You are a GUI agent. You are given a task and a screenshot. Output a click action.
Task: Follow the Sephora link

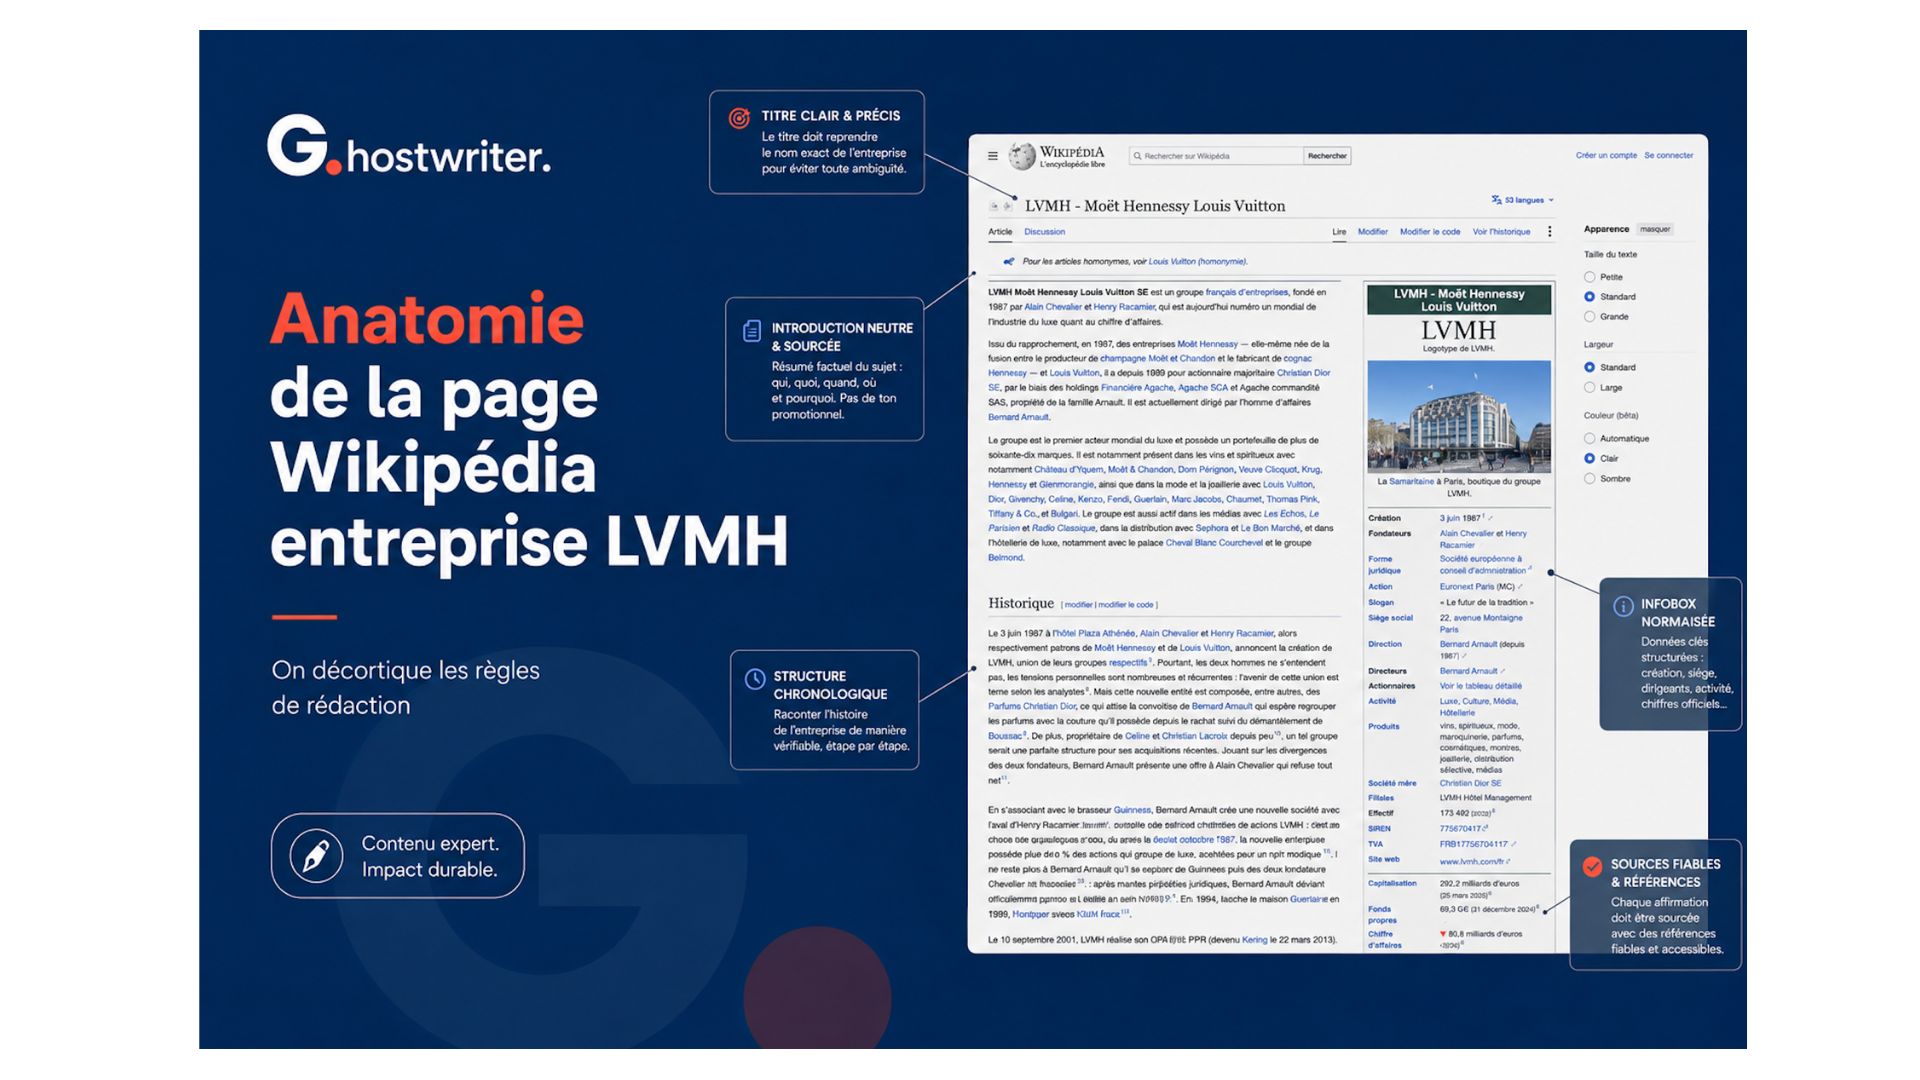[x=1212, y=529]
